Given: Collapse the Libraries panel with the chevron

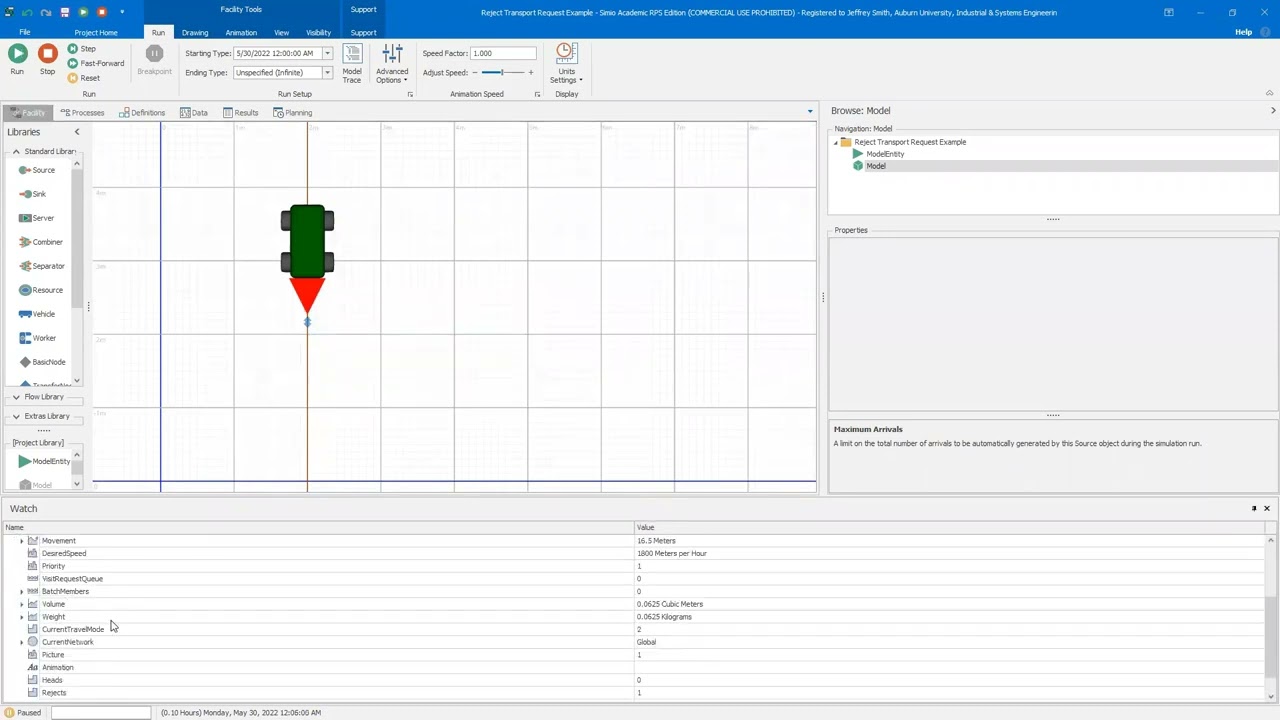Looking at the screenshot, I should click(x=77, y=132).
